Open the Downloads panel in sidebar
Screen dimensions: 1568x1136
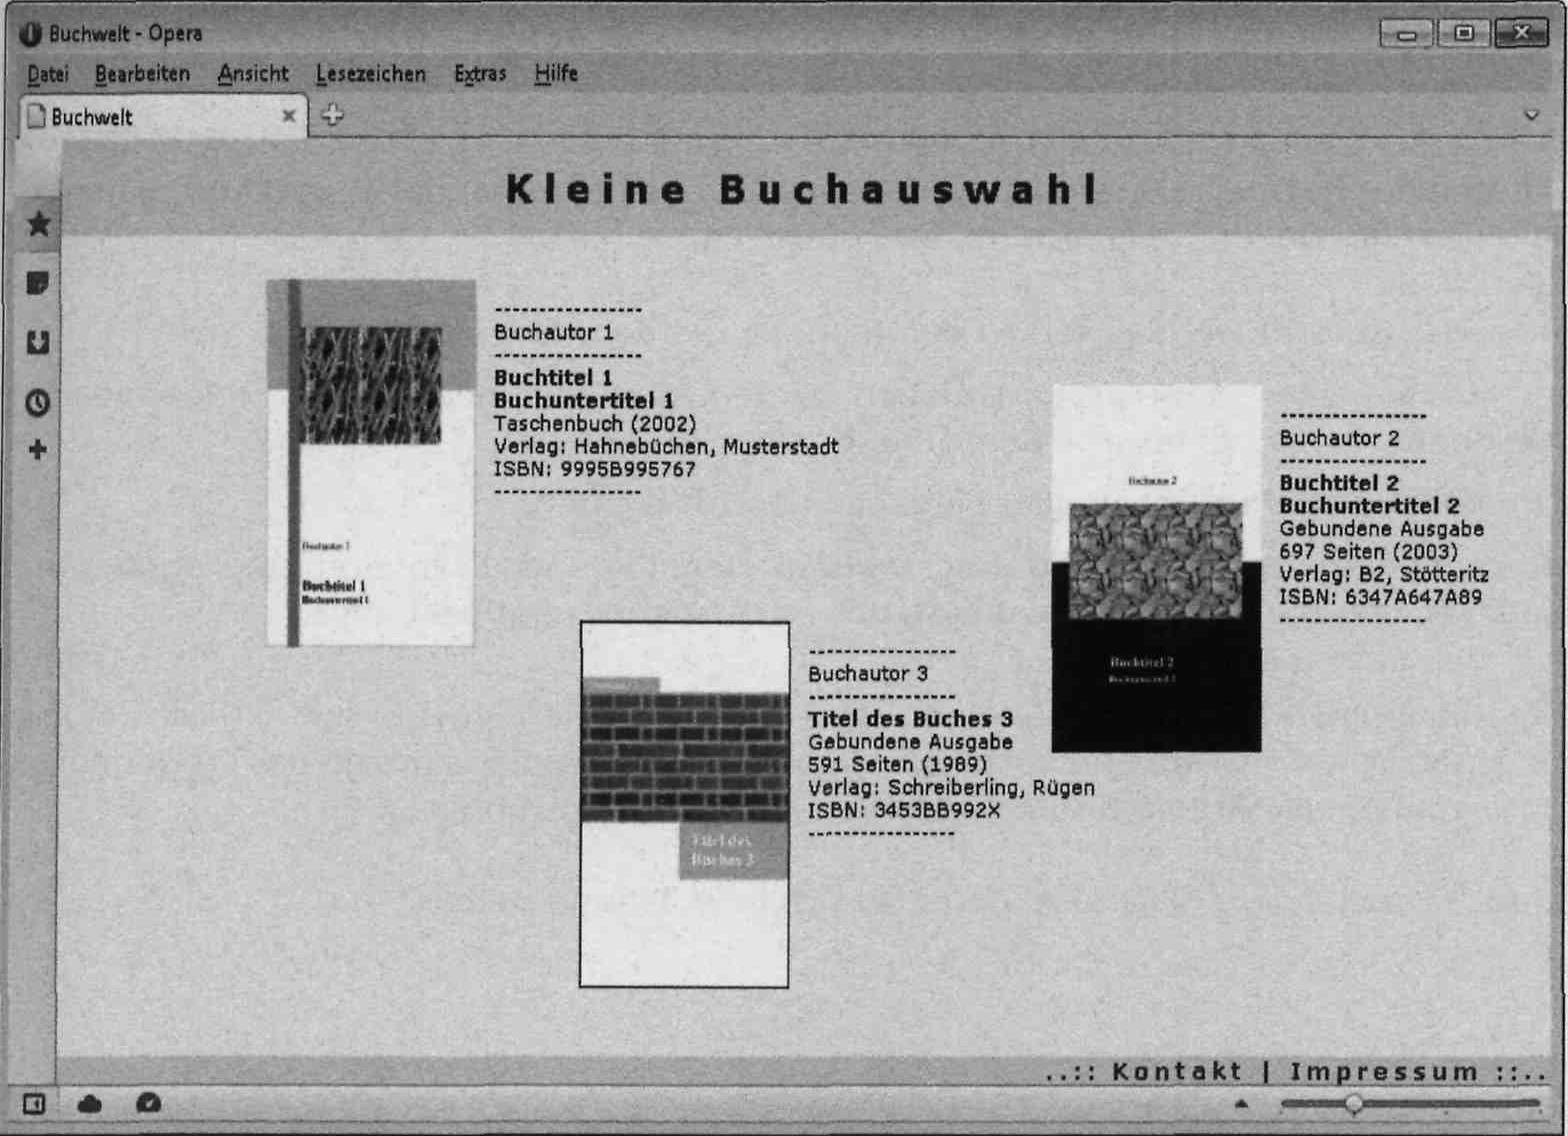(38, 343)
